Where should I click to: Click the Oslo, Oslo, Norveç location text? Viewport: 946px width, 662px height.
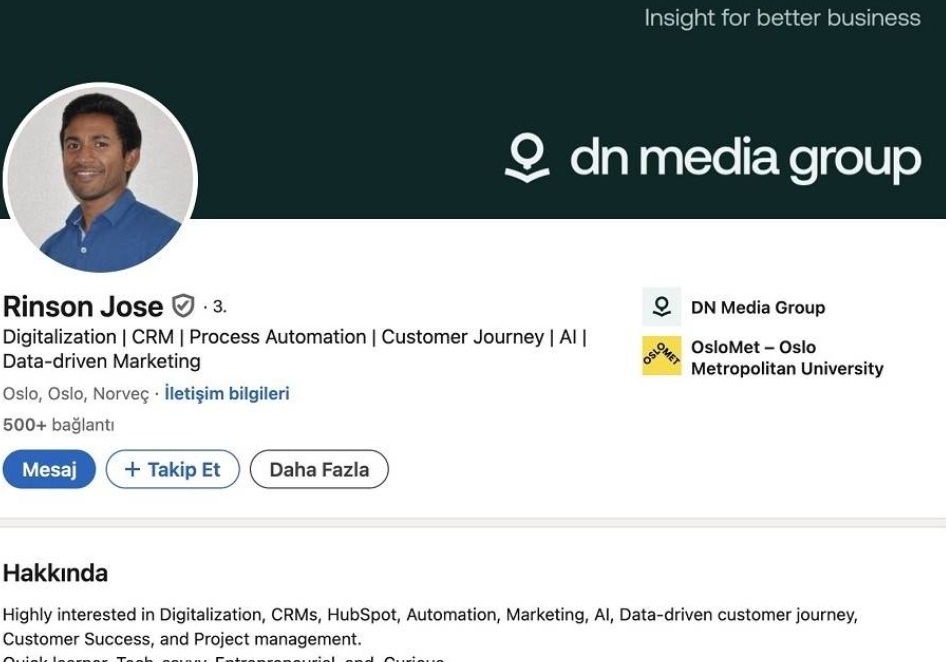[x=76, y=394]
